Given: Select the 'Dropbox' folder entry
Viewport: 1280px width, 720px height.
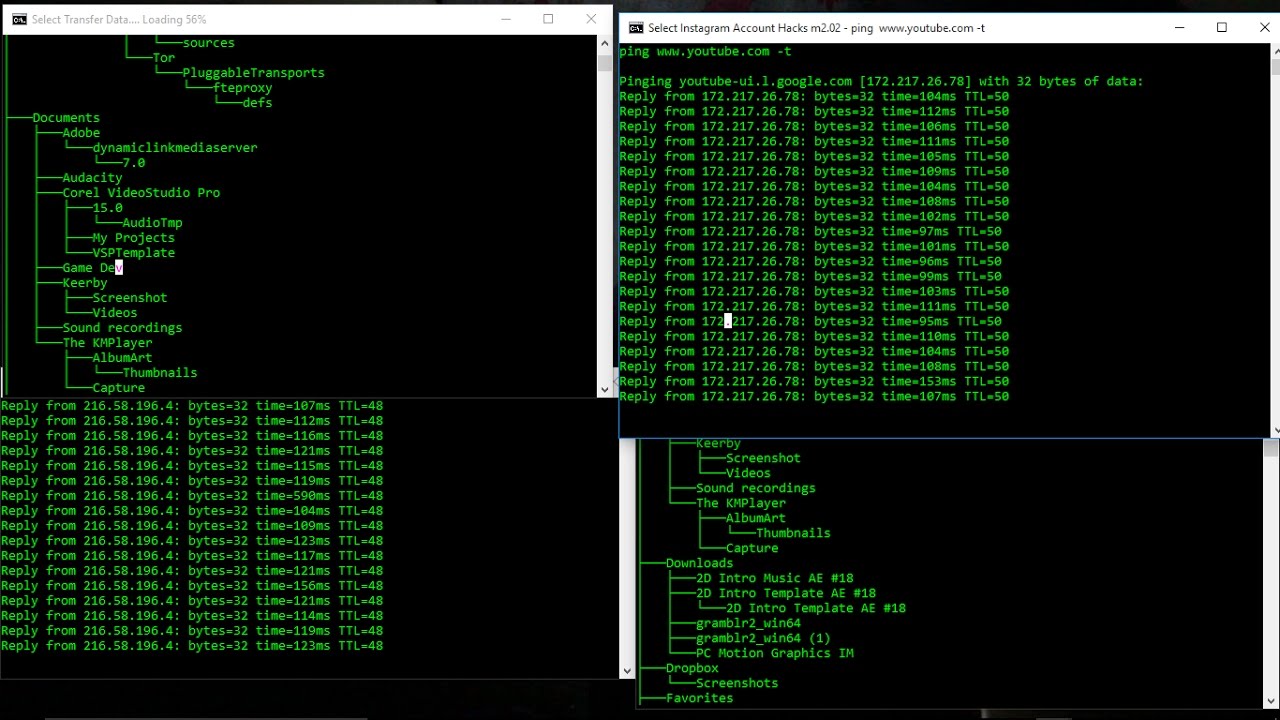Looking at the screenshot, I should 692,668.
